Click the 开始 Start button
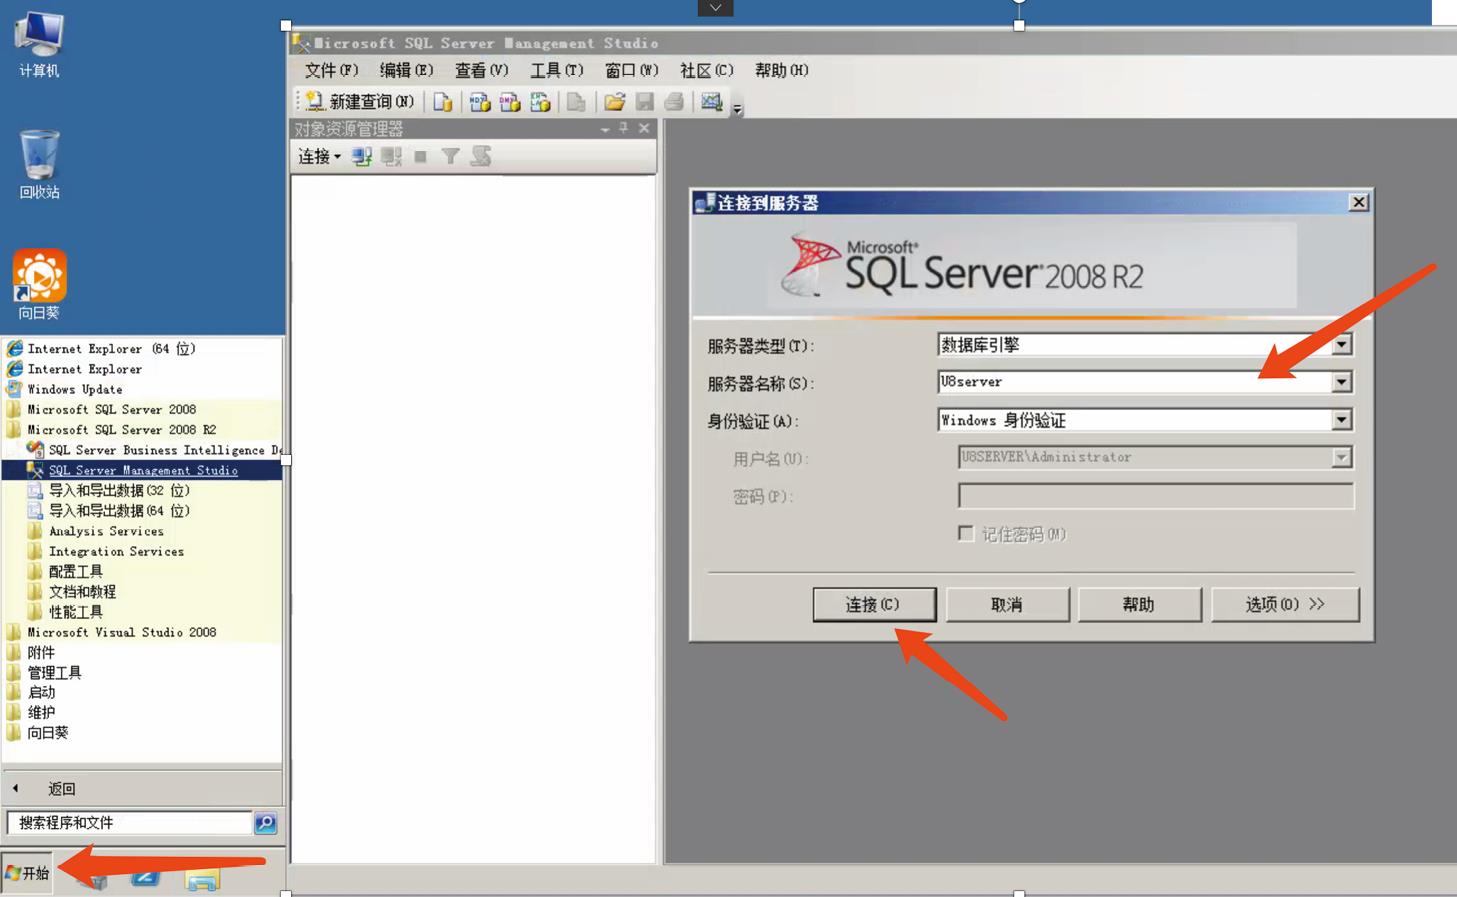Image resolution: width=1457 pixels, height=897 pixels. 27,873
